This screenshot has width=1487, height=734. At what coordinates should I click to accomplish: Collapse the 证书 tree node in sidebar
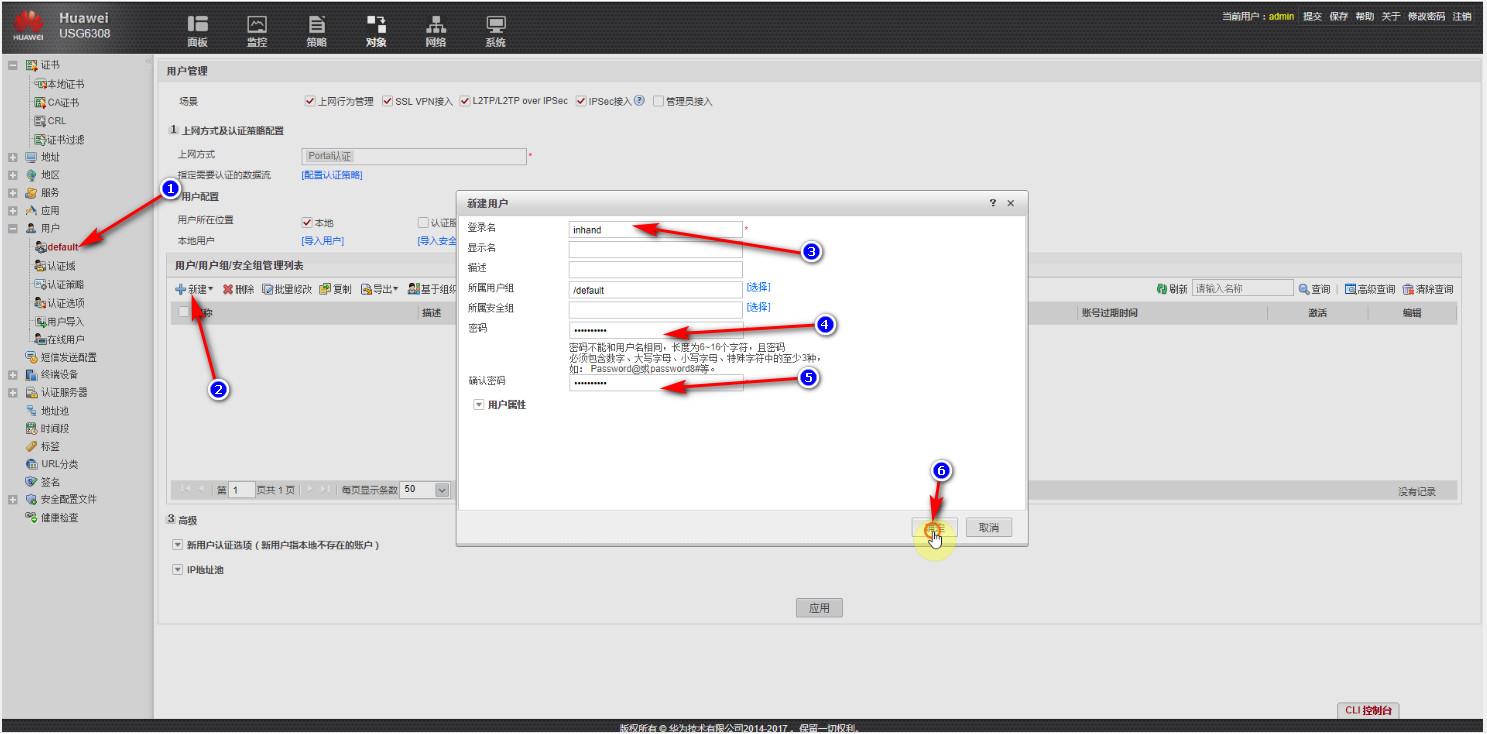click(x=13, y=65)
